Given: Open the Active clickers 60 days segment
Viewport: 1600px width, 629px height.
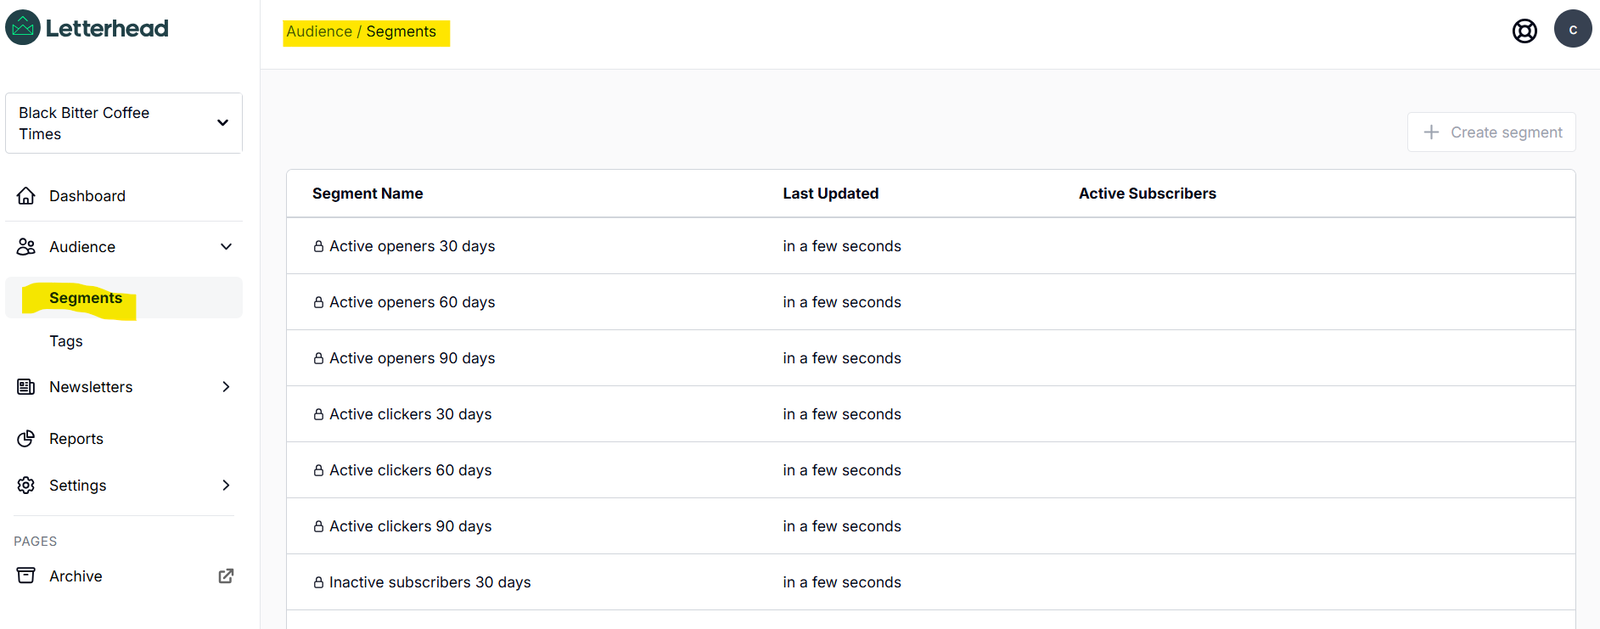Looking at the screenshot, I should coord(410,470).
